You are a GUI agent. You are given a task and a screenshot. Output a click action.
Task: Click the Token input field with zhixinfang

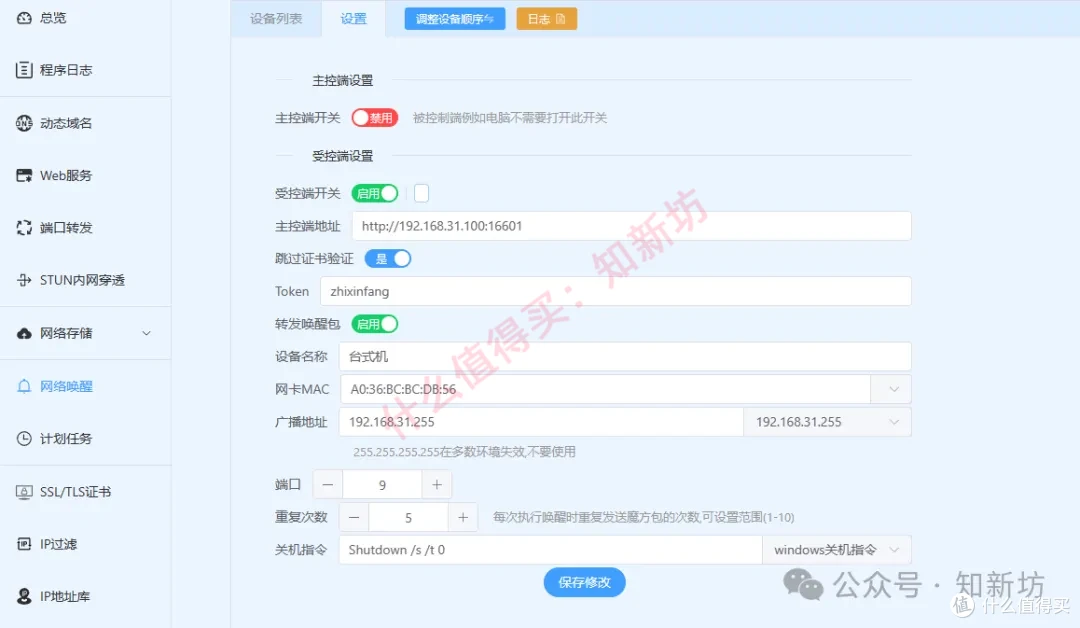pos(616,291)
